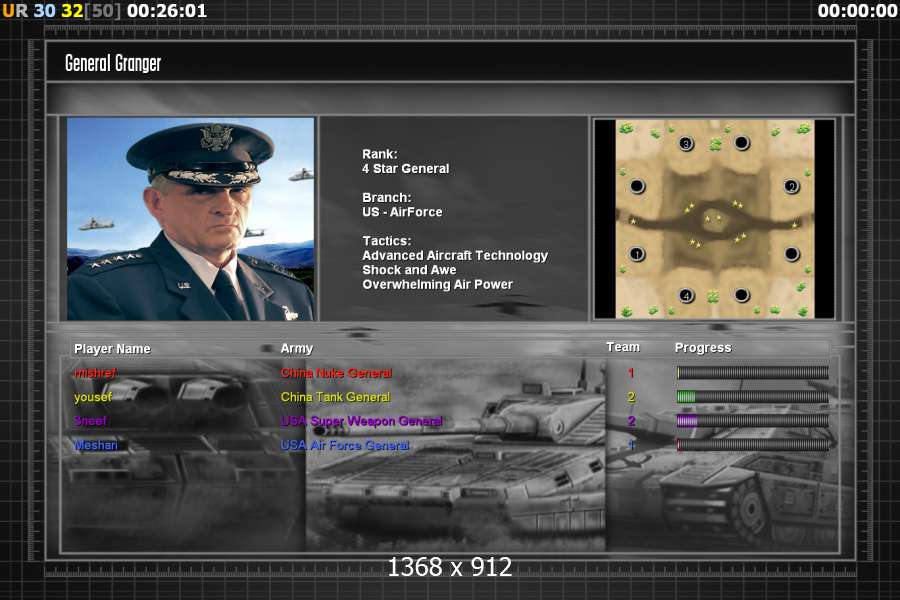Click General Granger's portrait image
The width and height of the screenshot is (900, 600).
(190, 219)
